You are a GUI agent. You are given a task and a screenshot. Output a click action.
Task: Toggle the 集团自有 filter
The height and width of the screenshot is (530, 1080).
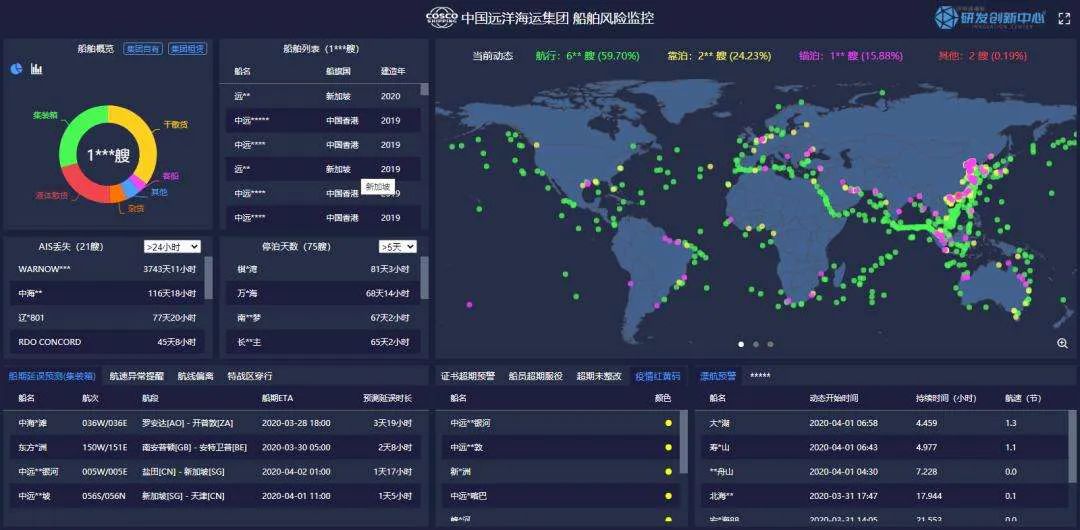pos(142,49)
